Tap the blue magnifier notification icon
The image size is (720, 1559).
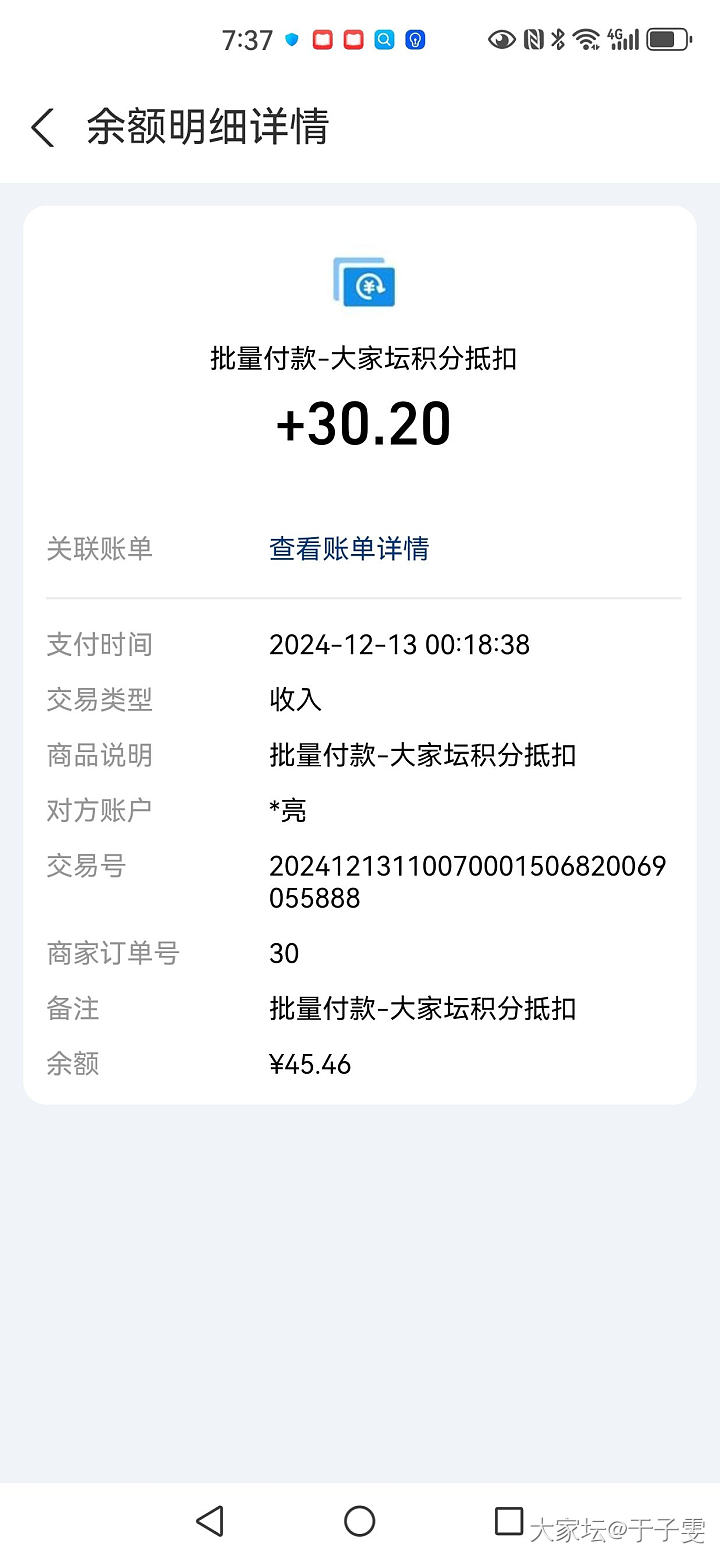click(x=384, y=40)
